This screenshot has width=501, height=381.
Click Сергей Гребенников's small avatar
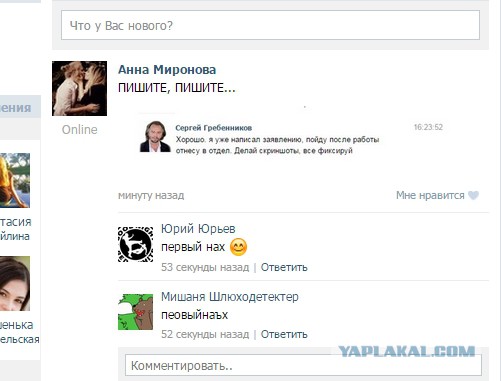pos(155,137)
